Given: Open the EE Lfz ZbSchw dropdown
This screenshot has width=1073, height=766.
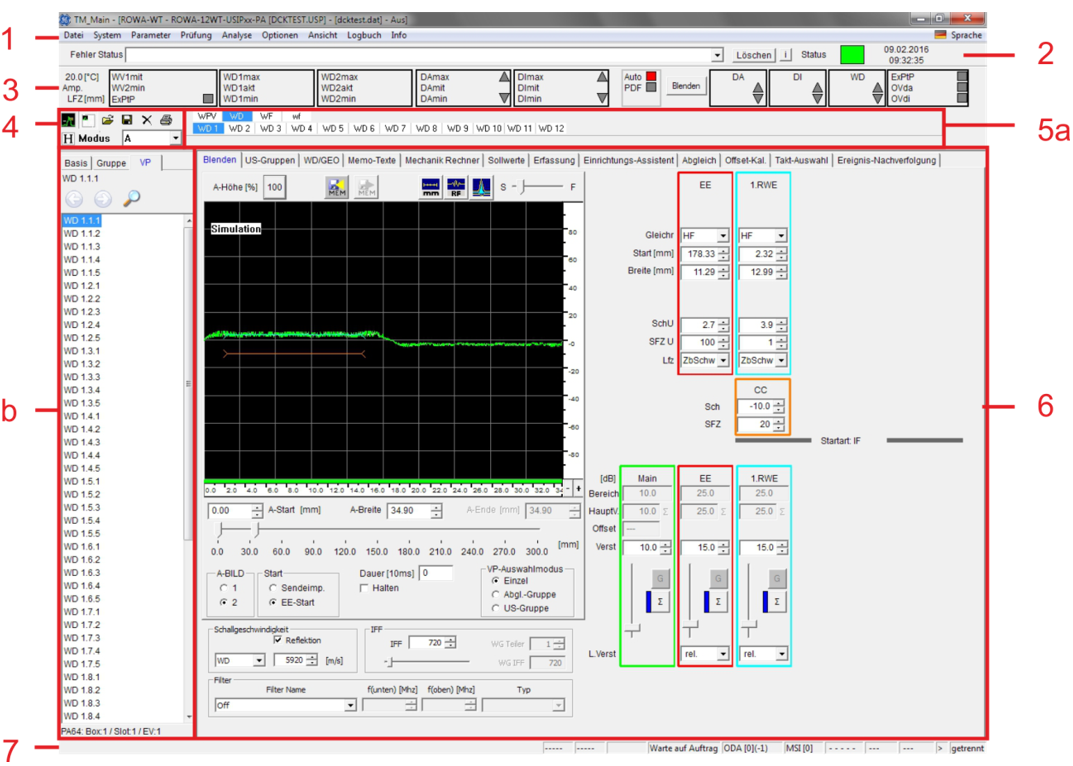Looking at the screenshot, I should (x=723, y=360).
